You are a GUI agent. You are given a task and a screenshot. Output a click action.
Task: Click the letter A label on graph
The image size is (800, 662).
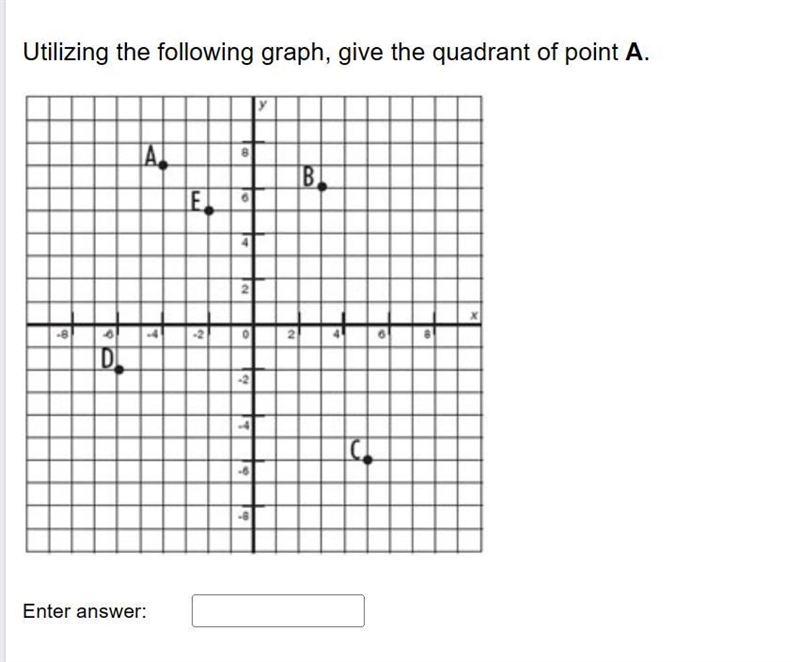[150, 156]
